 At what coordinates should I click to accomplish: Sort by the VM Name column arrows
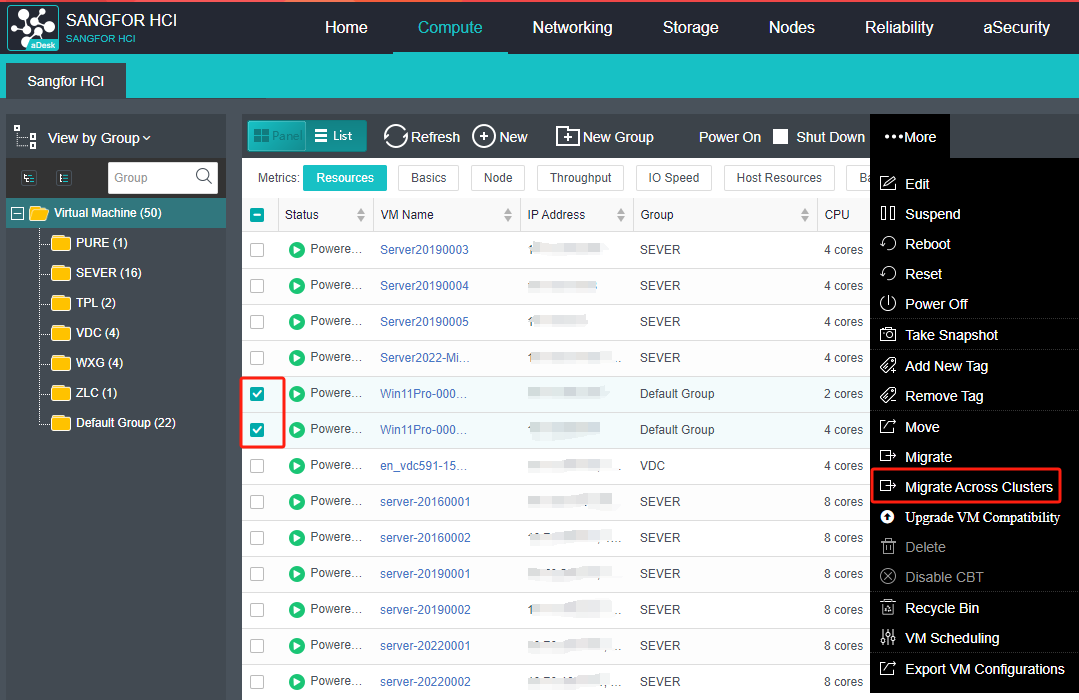pos(507,215)
